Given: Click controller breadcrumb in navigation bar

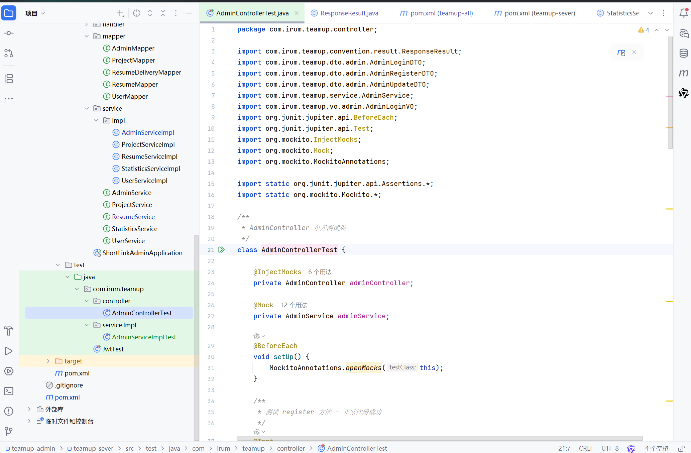Looking at the screenshot, I should [x=291, y=448].
